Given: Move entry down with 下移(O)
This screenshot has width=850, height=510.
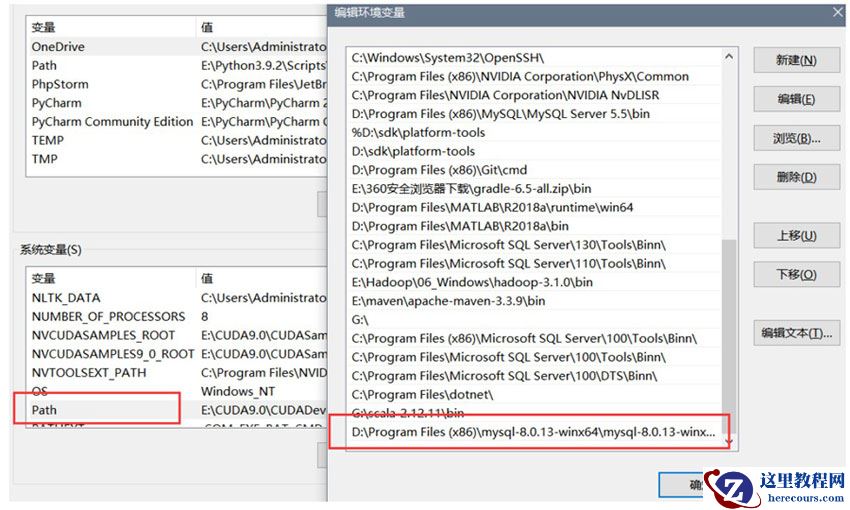Looking at the screenshot, I should [796, 275].
